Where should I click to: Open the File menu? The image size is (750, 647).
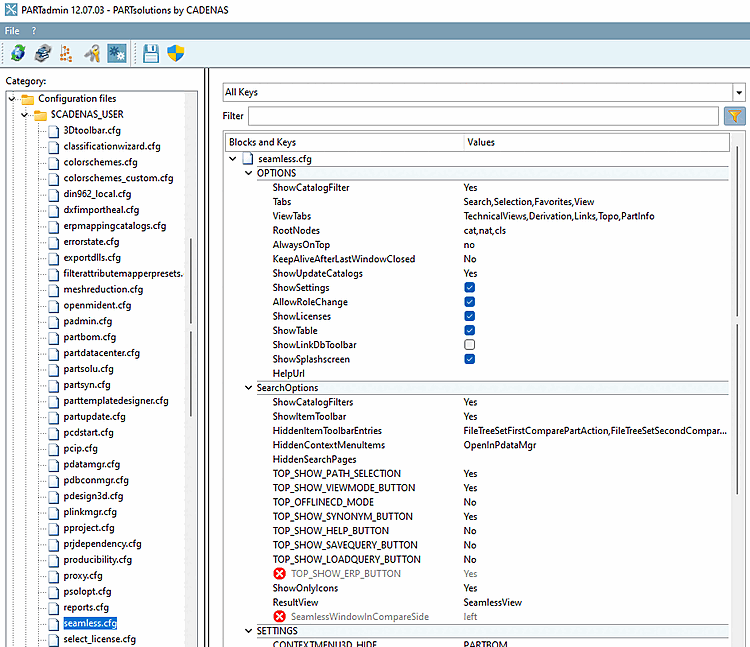click(x=12, y=31)
